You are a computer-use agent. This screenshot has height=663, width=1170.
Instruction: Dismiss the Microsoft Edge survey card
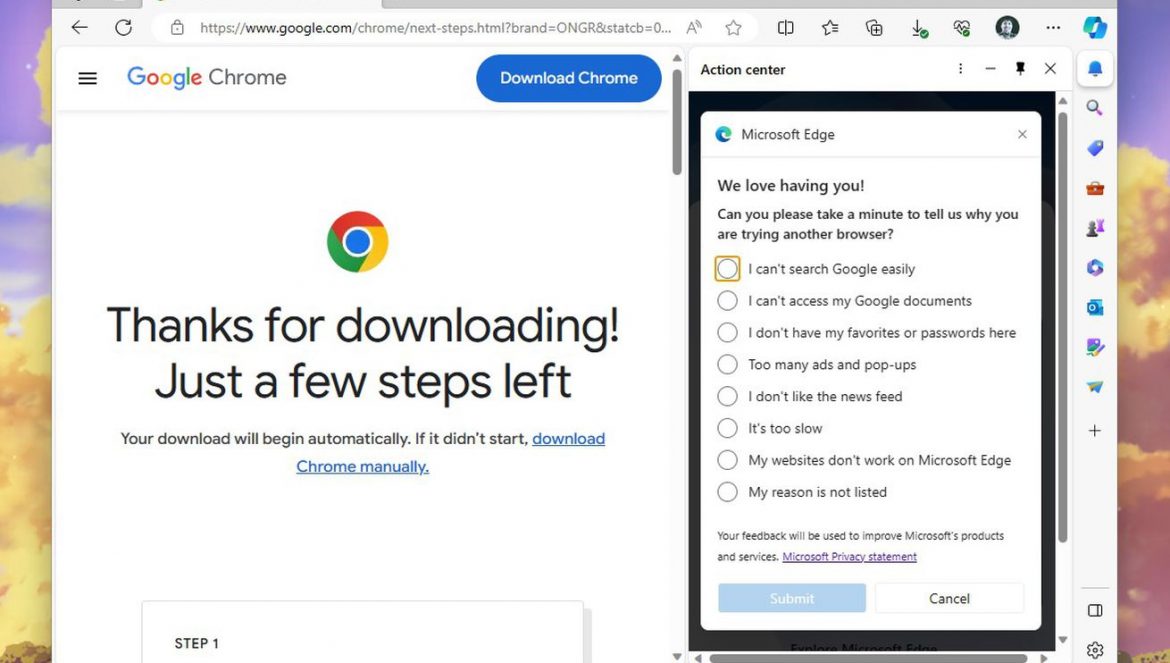(x=1022, y=134)
